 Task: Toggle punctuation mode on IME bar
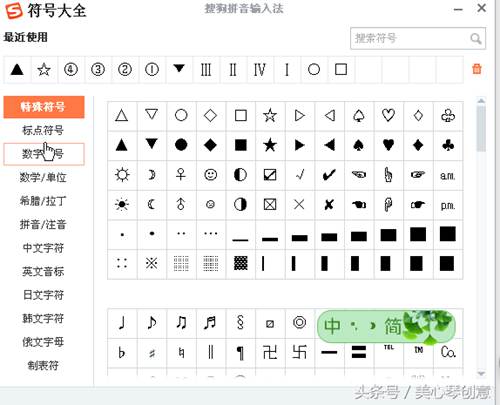354,325
